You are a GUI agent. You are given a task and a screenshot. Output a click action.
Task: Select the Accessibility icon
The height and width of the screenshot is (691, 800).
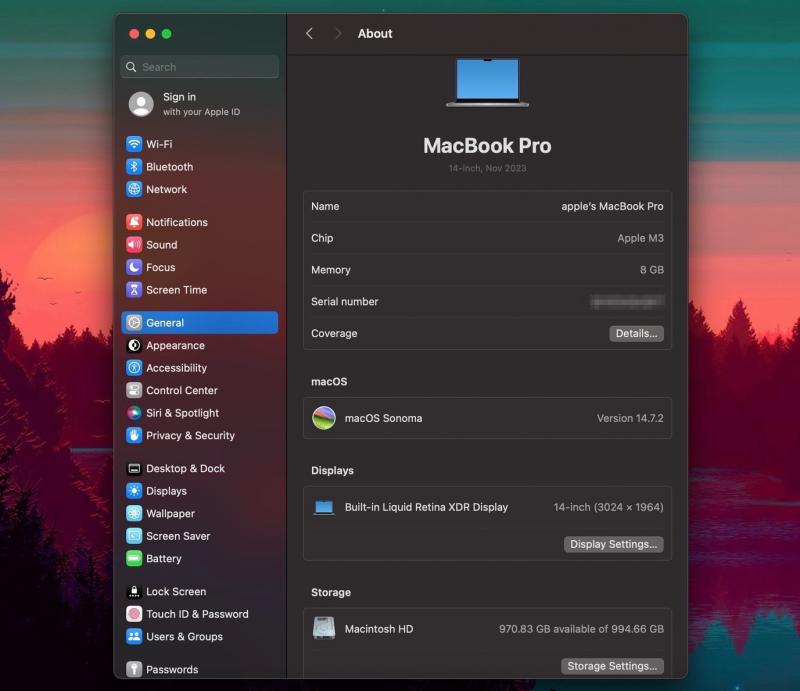[x=134, y=367]
